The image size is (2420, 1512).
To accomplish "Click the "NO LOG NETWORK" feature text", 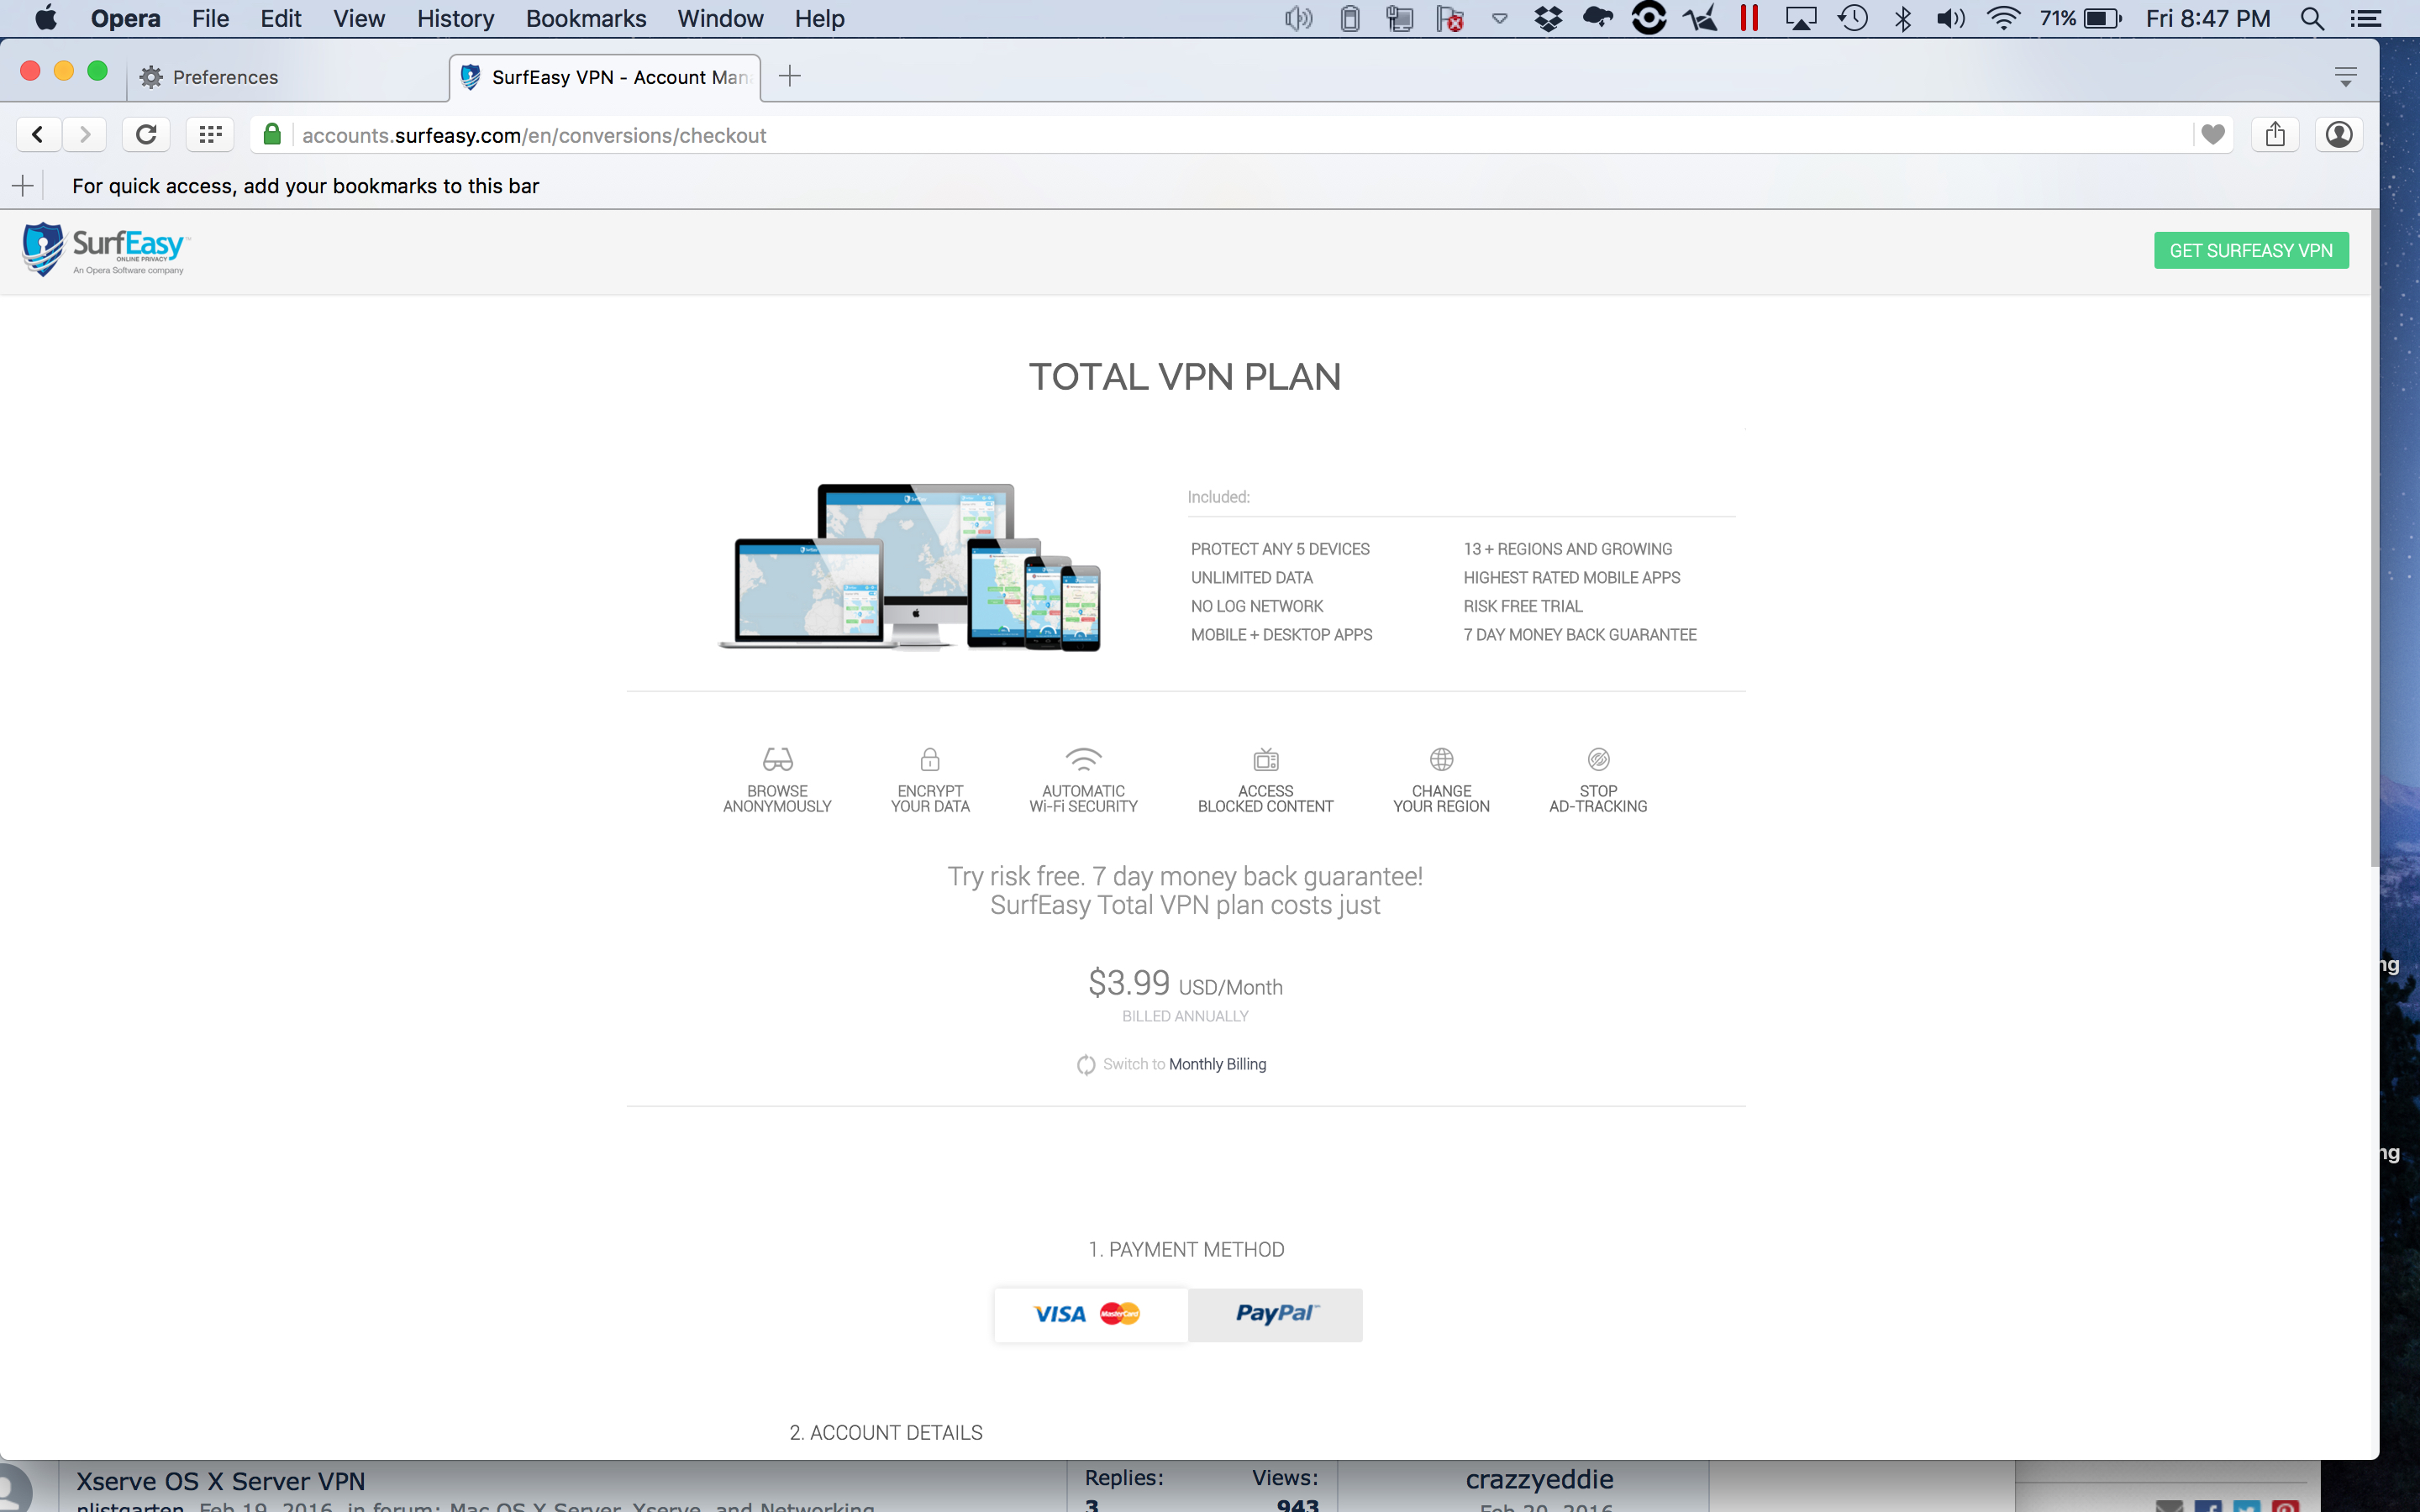I will [1257, 606].
